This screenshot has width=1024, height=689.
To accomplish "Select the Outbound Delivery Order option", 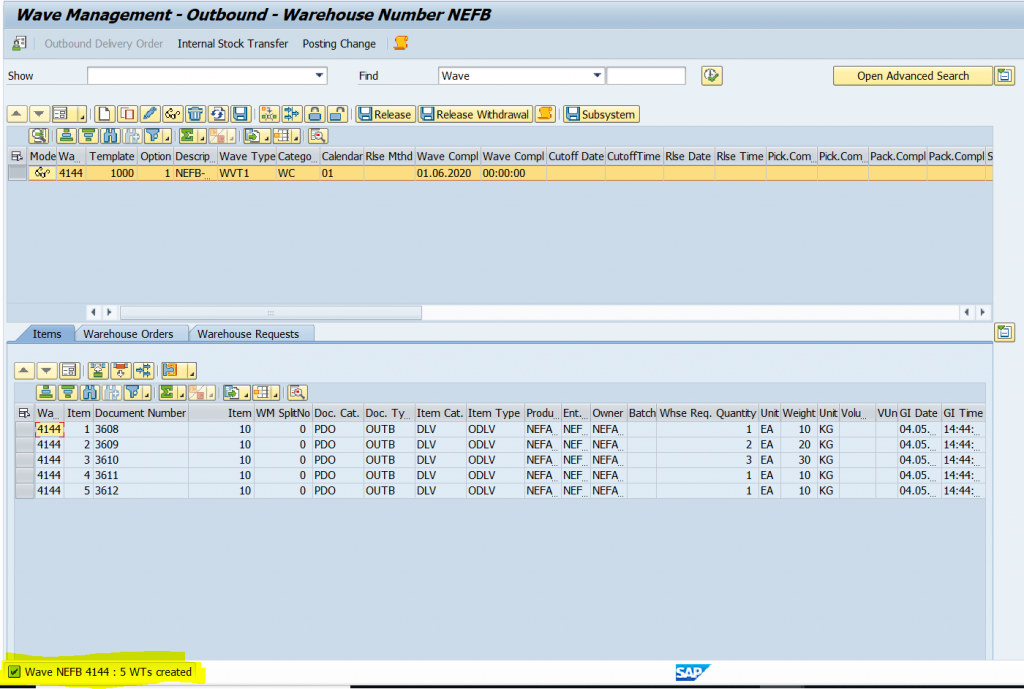I will (104, 44).
